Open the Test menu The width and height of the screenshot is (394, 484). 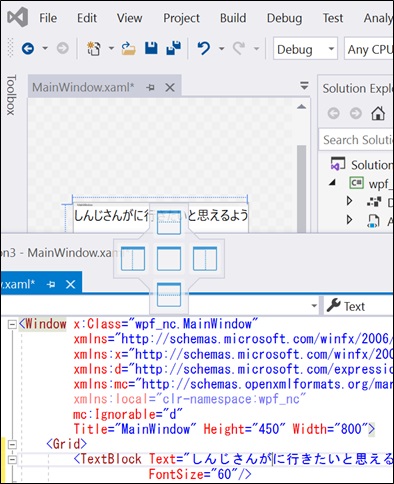333,18
